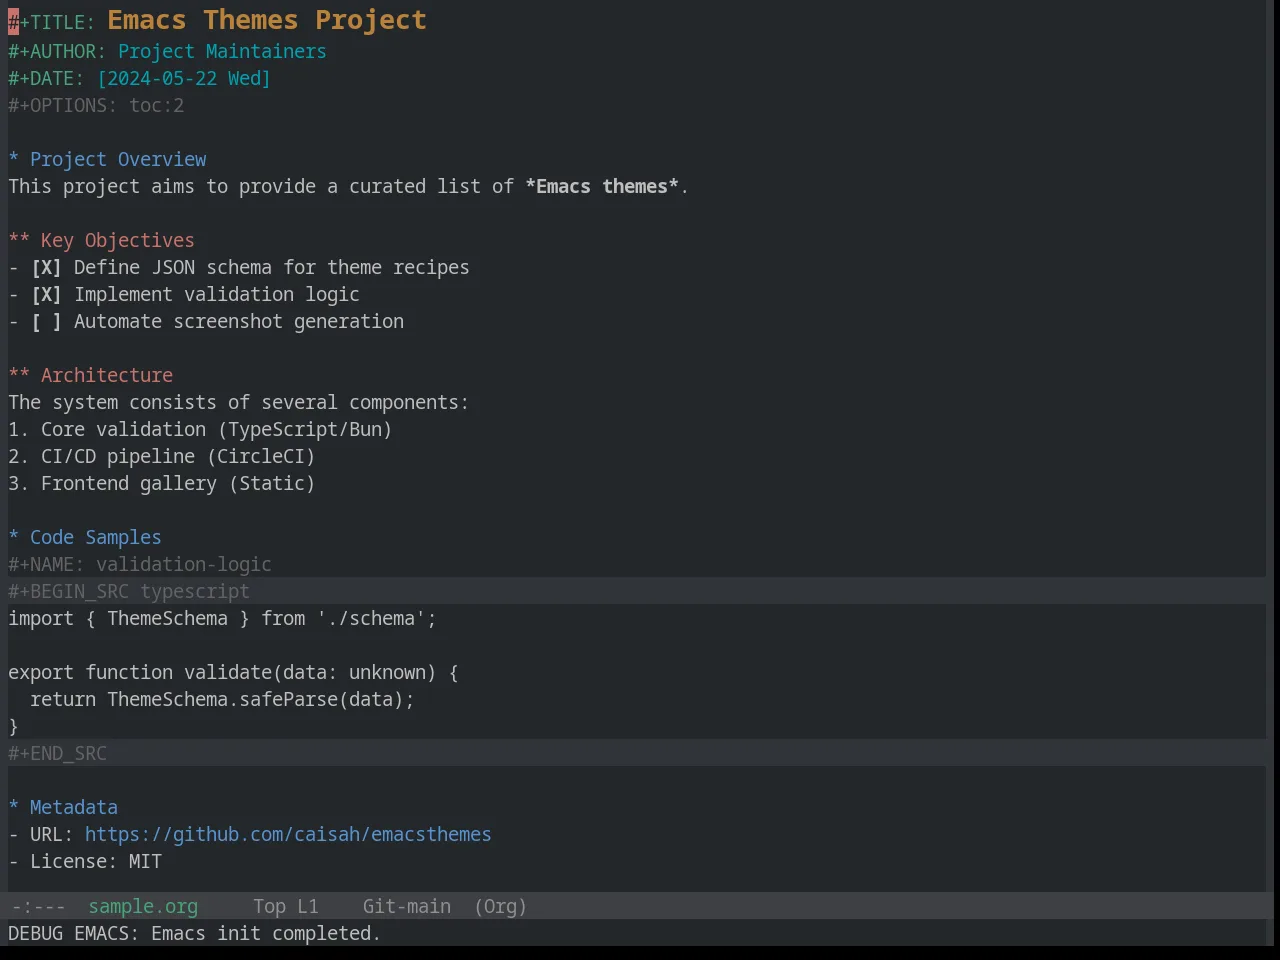
Task: Click the Emacs Themes Project title
Action: tap(267, 20)
